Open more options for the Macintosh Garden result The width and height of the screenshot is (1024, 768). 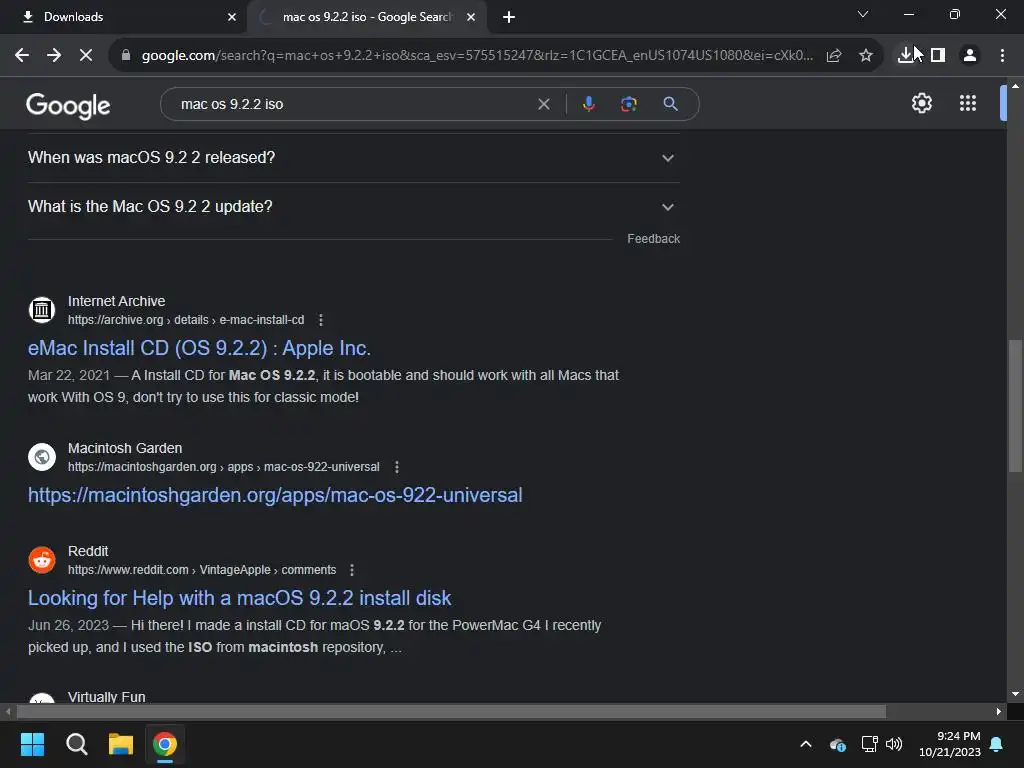[x=397, y=467]
